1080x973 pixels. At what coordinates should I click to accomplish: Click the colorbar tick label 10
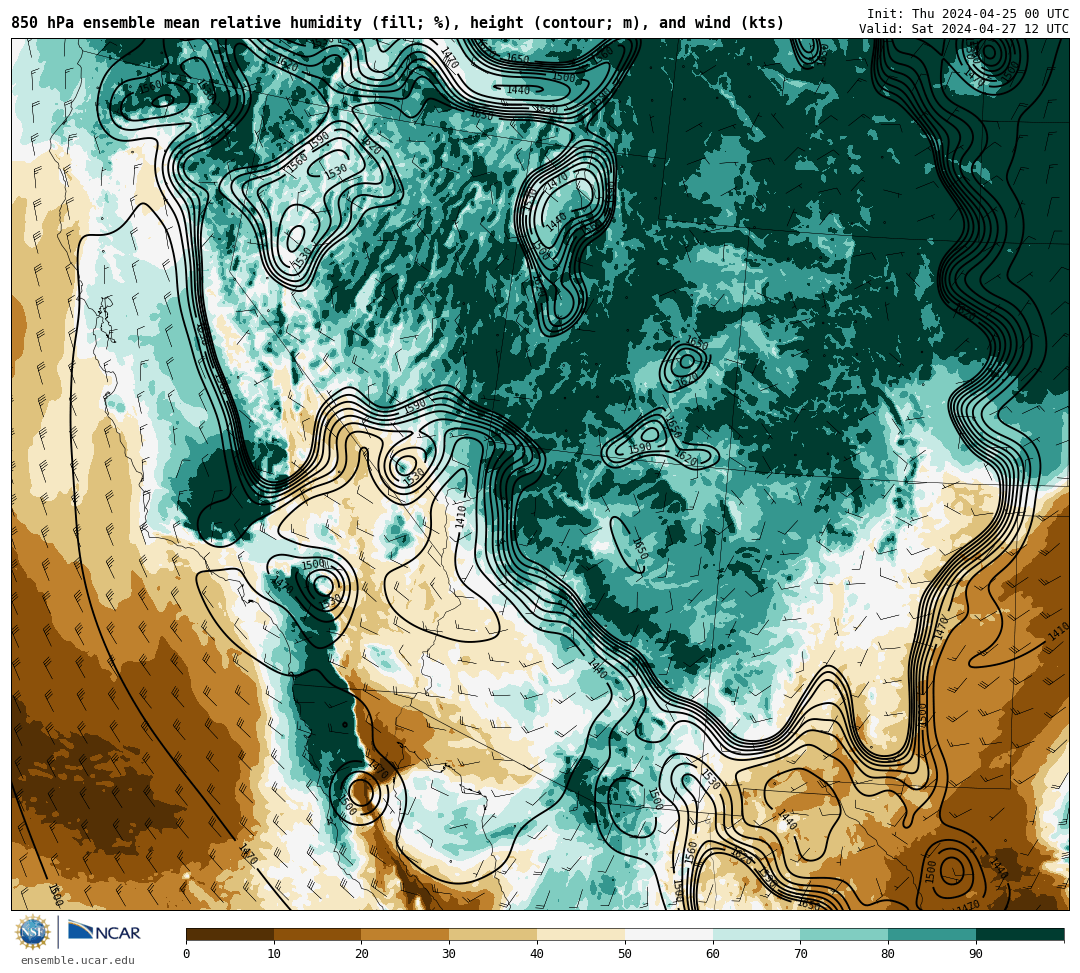pos(274,954)
